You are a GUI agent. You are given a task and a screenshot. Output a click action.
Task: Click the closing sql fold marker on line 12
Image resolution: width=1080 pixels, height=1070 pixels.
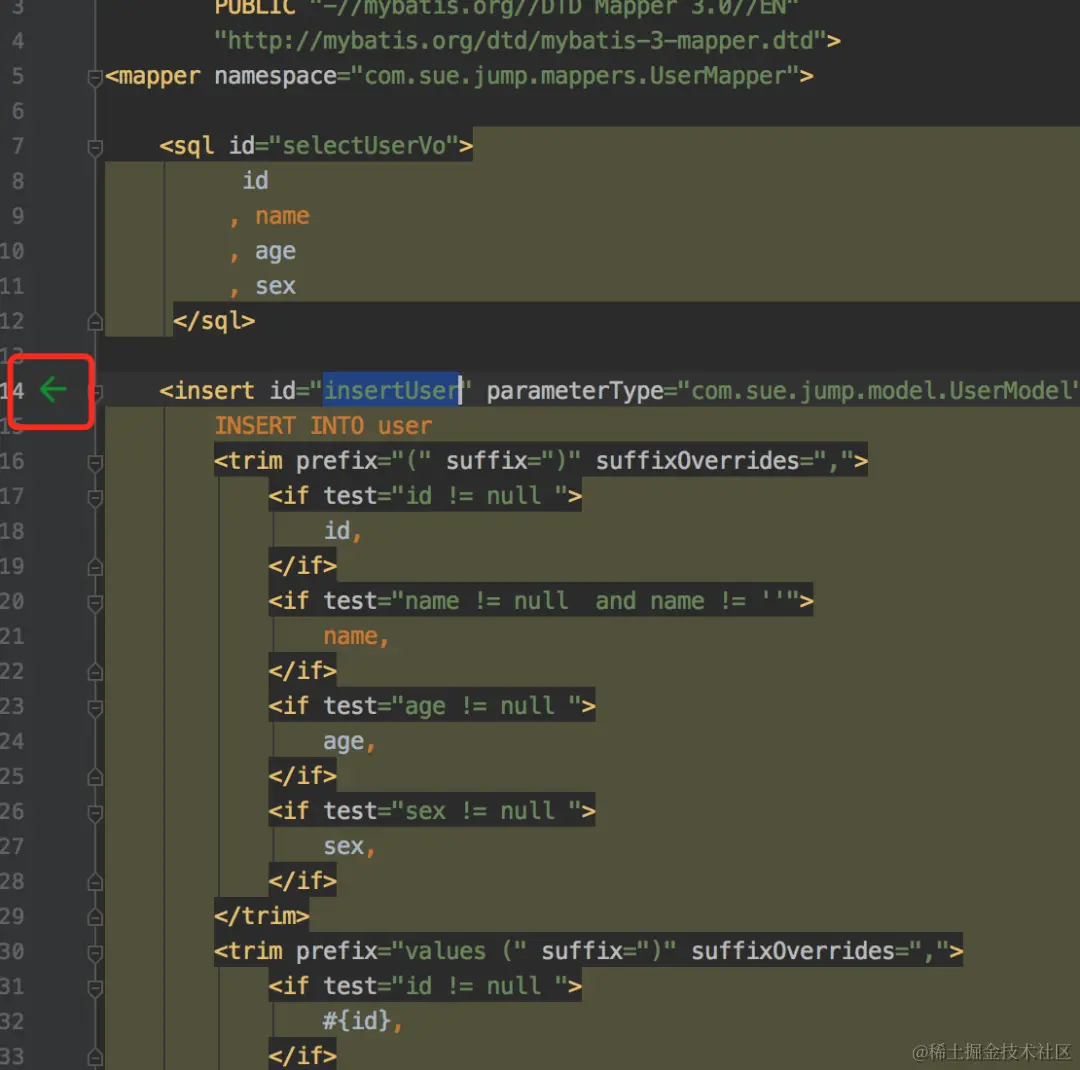pos(95,322)
